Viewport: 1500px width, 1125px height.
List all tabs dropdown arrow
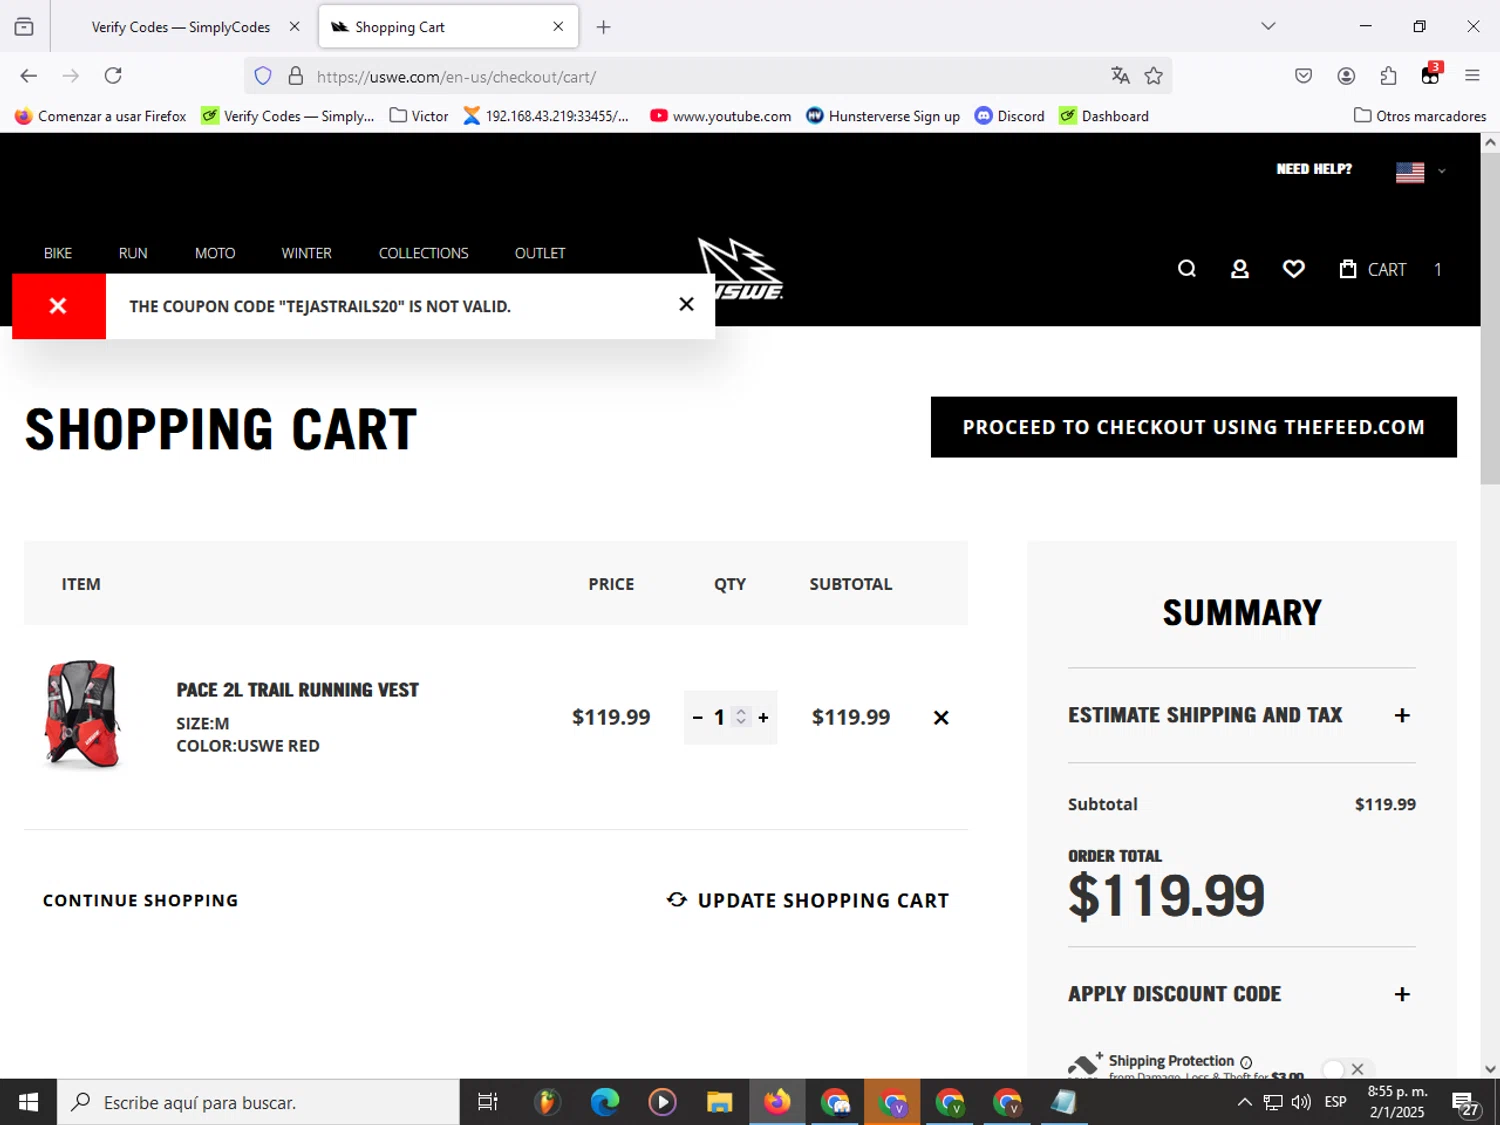tap(1268, 26)
